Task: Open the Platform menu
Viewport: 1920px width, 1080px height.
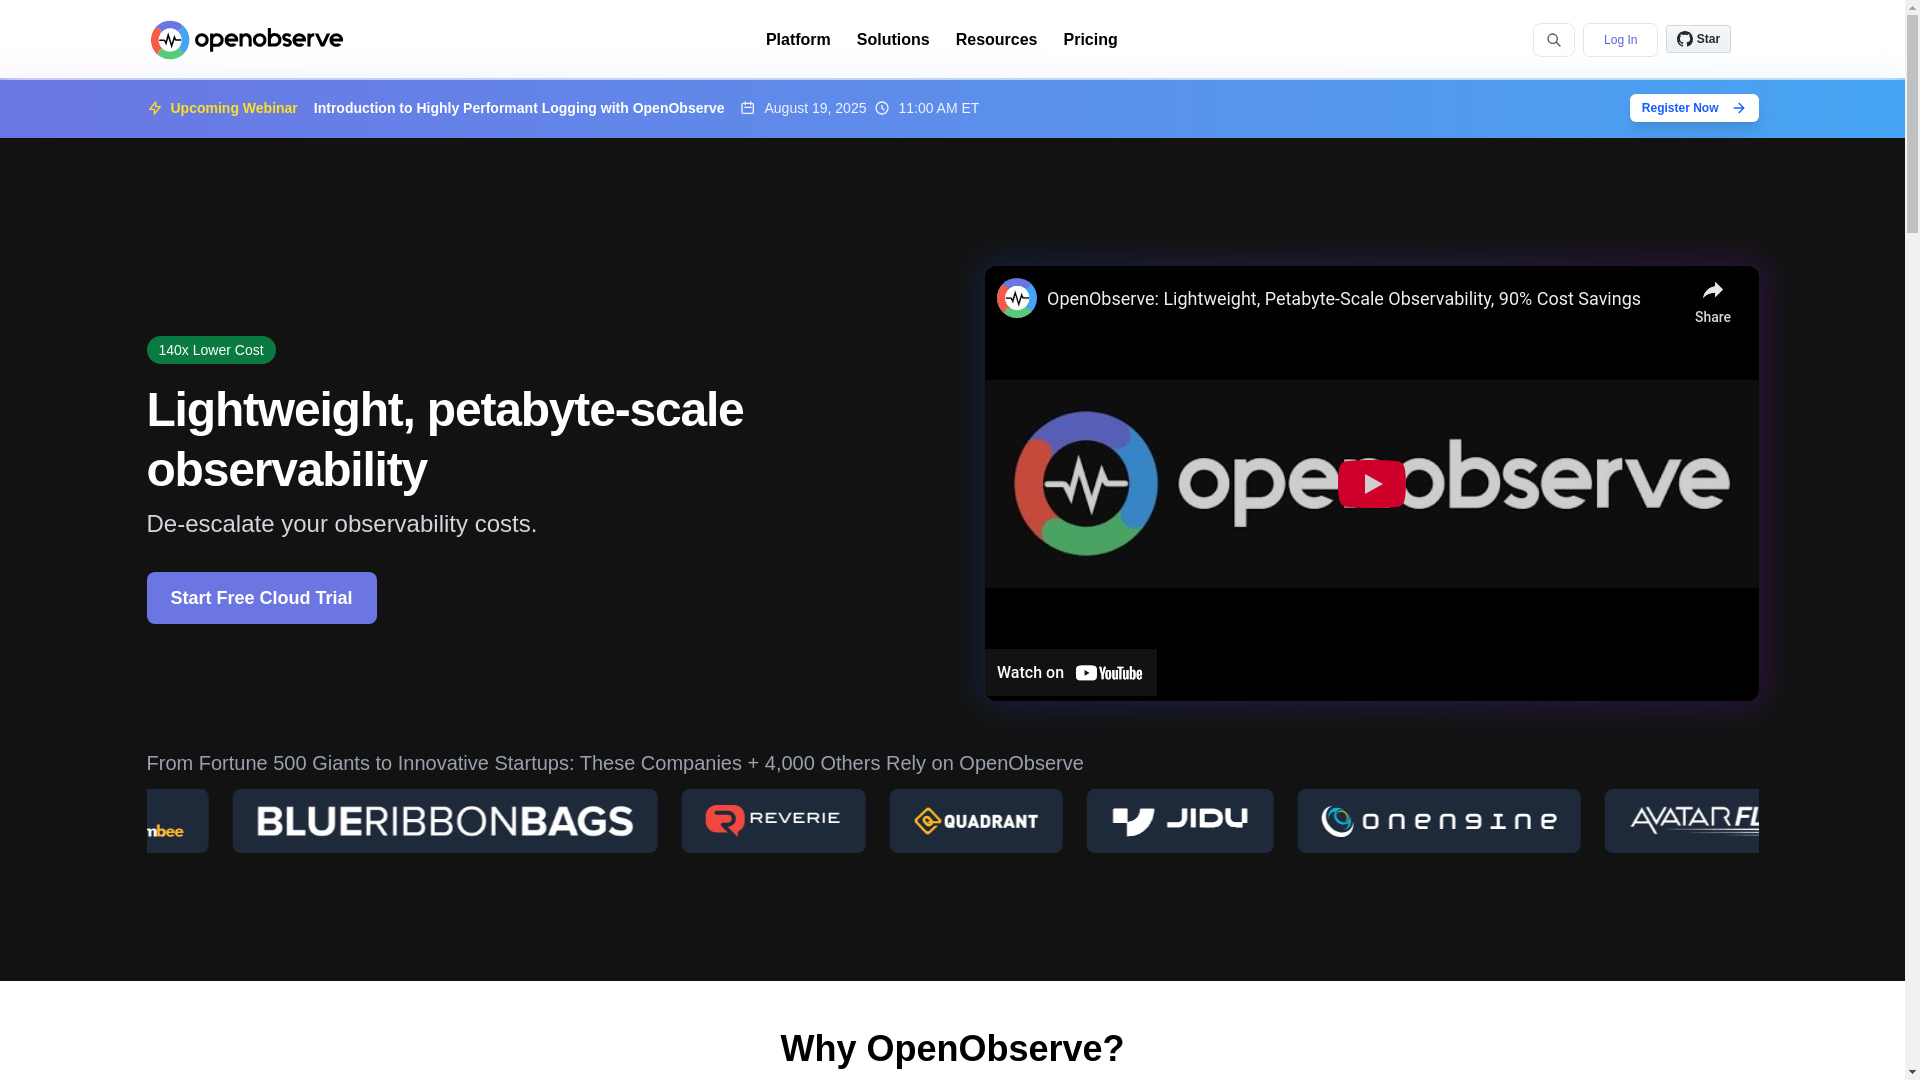Action: [798, 40]
